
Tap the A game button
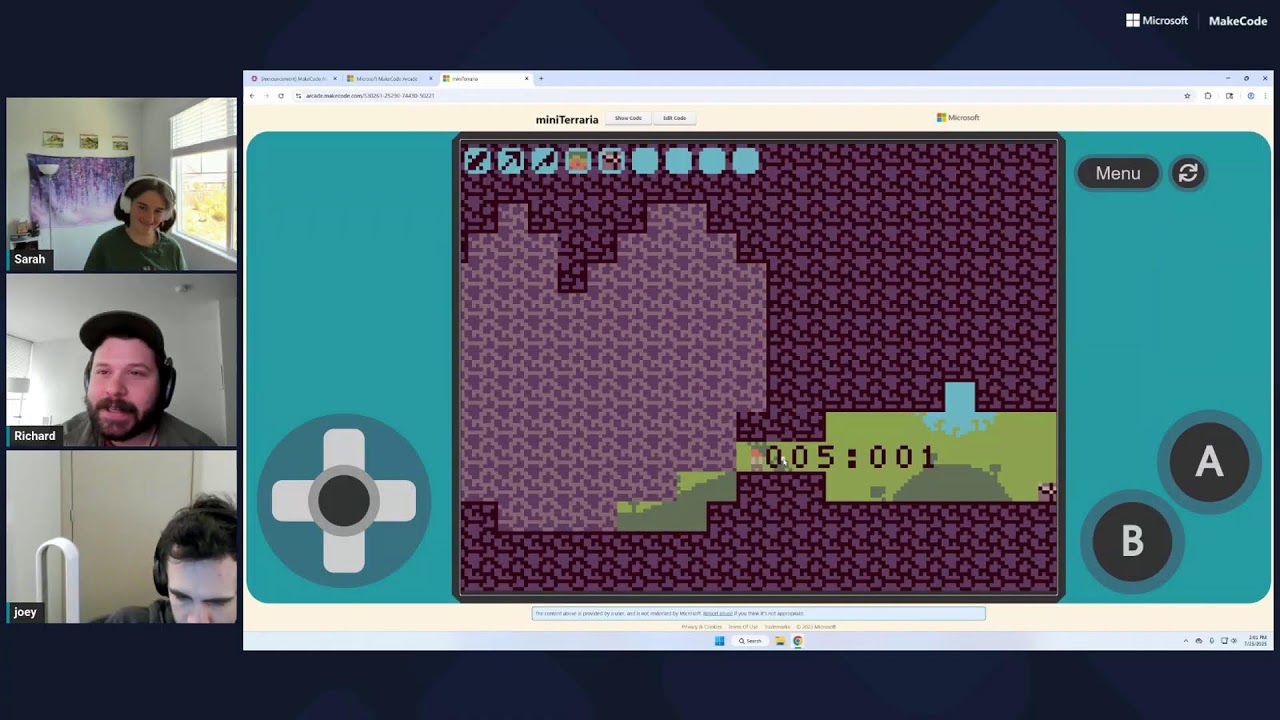(x=1209, y=461)
